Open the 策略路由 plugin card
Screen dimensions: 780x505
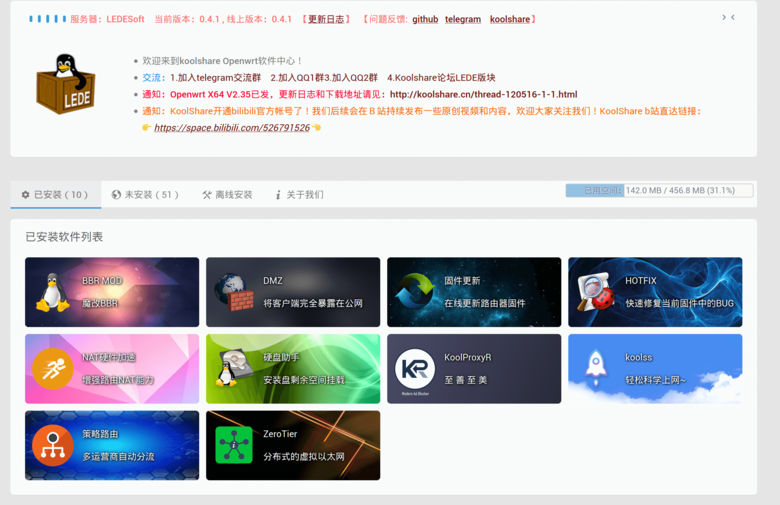pos(112,445)
